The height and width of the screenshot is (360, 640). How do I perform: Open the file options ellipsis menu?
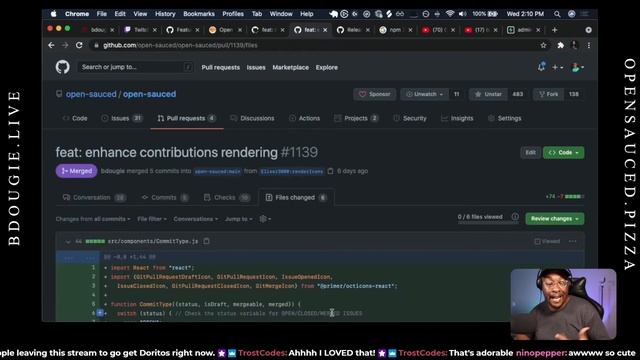[x=573, y=241]
